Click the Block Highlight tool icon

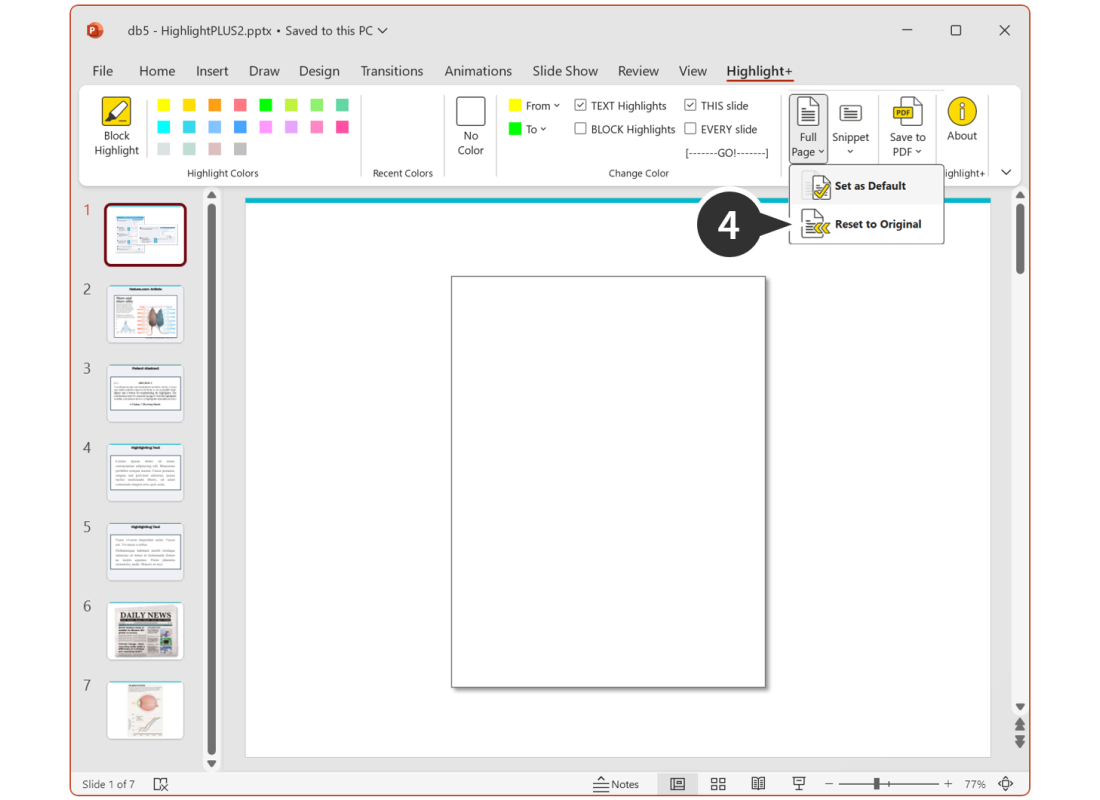pos(116,112)
